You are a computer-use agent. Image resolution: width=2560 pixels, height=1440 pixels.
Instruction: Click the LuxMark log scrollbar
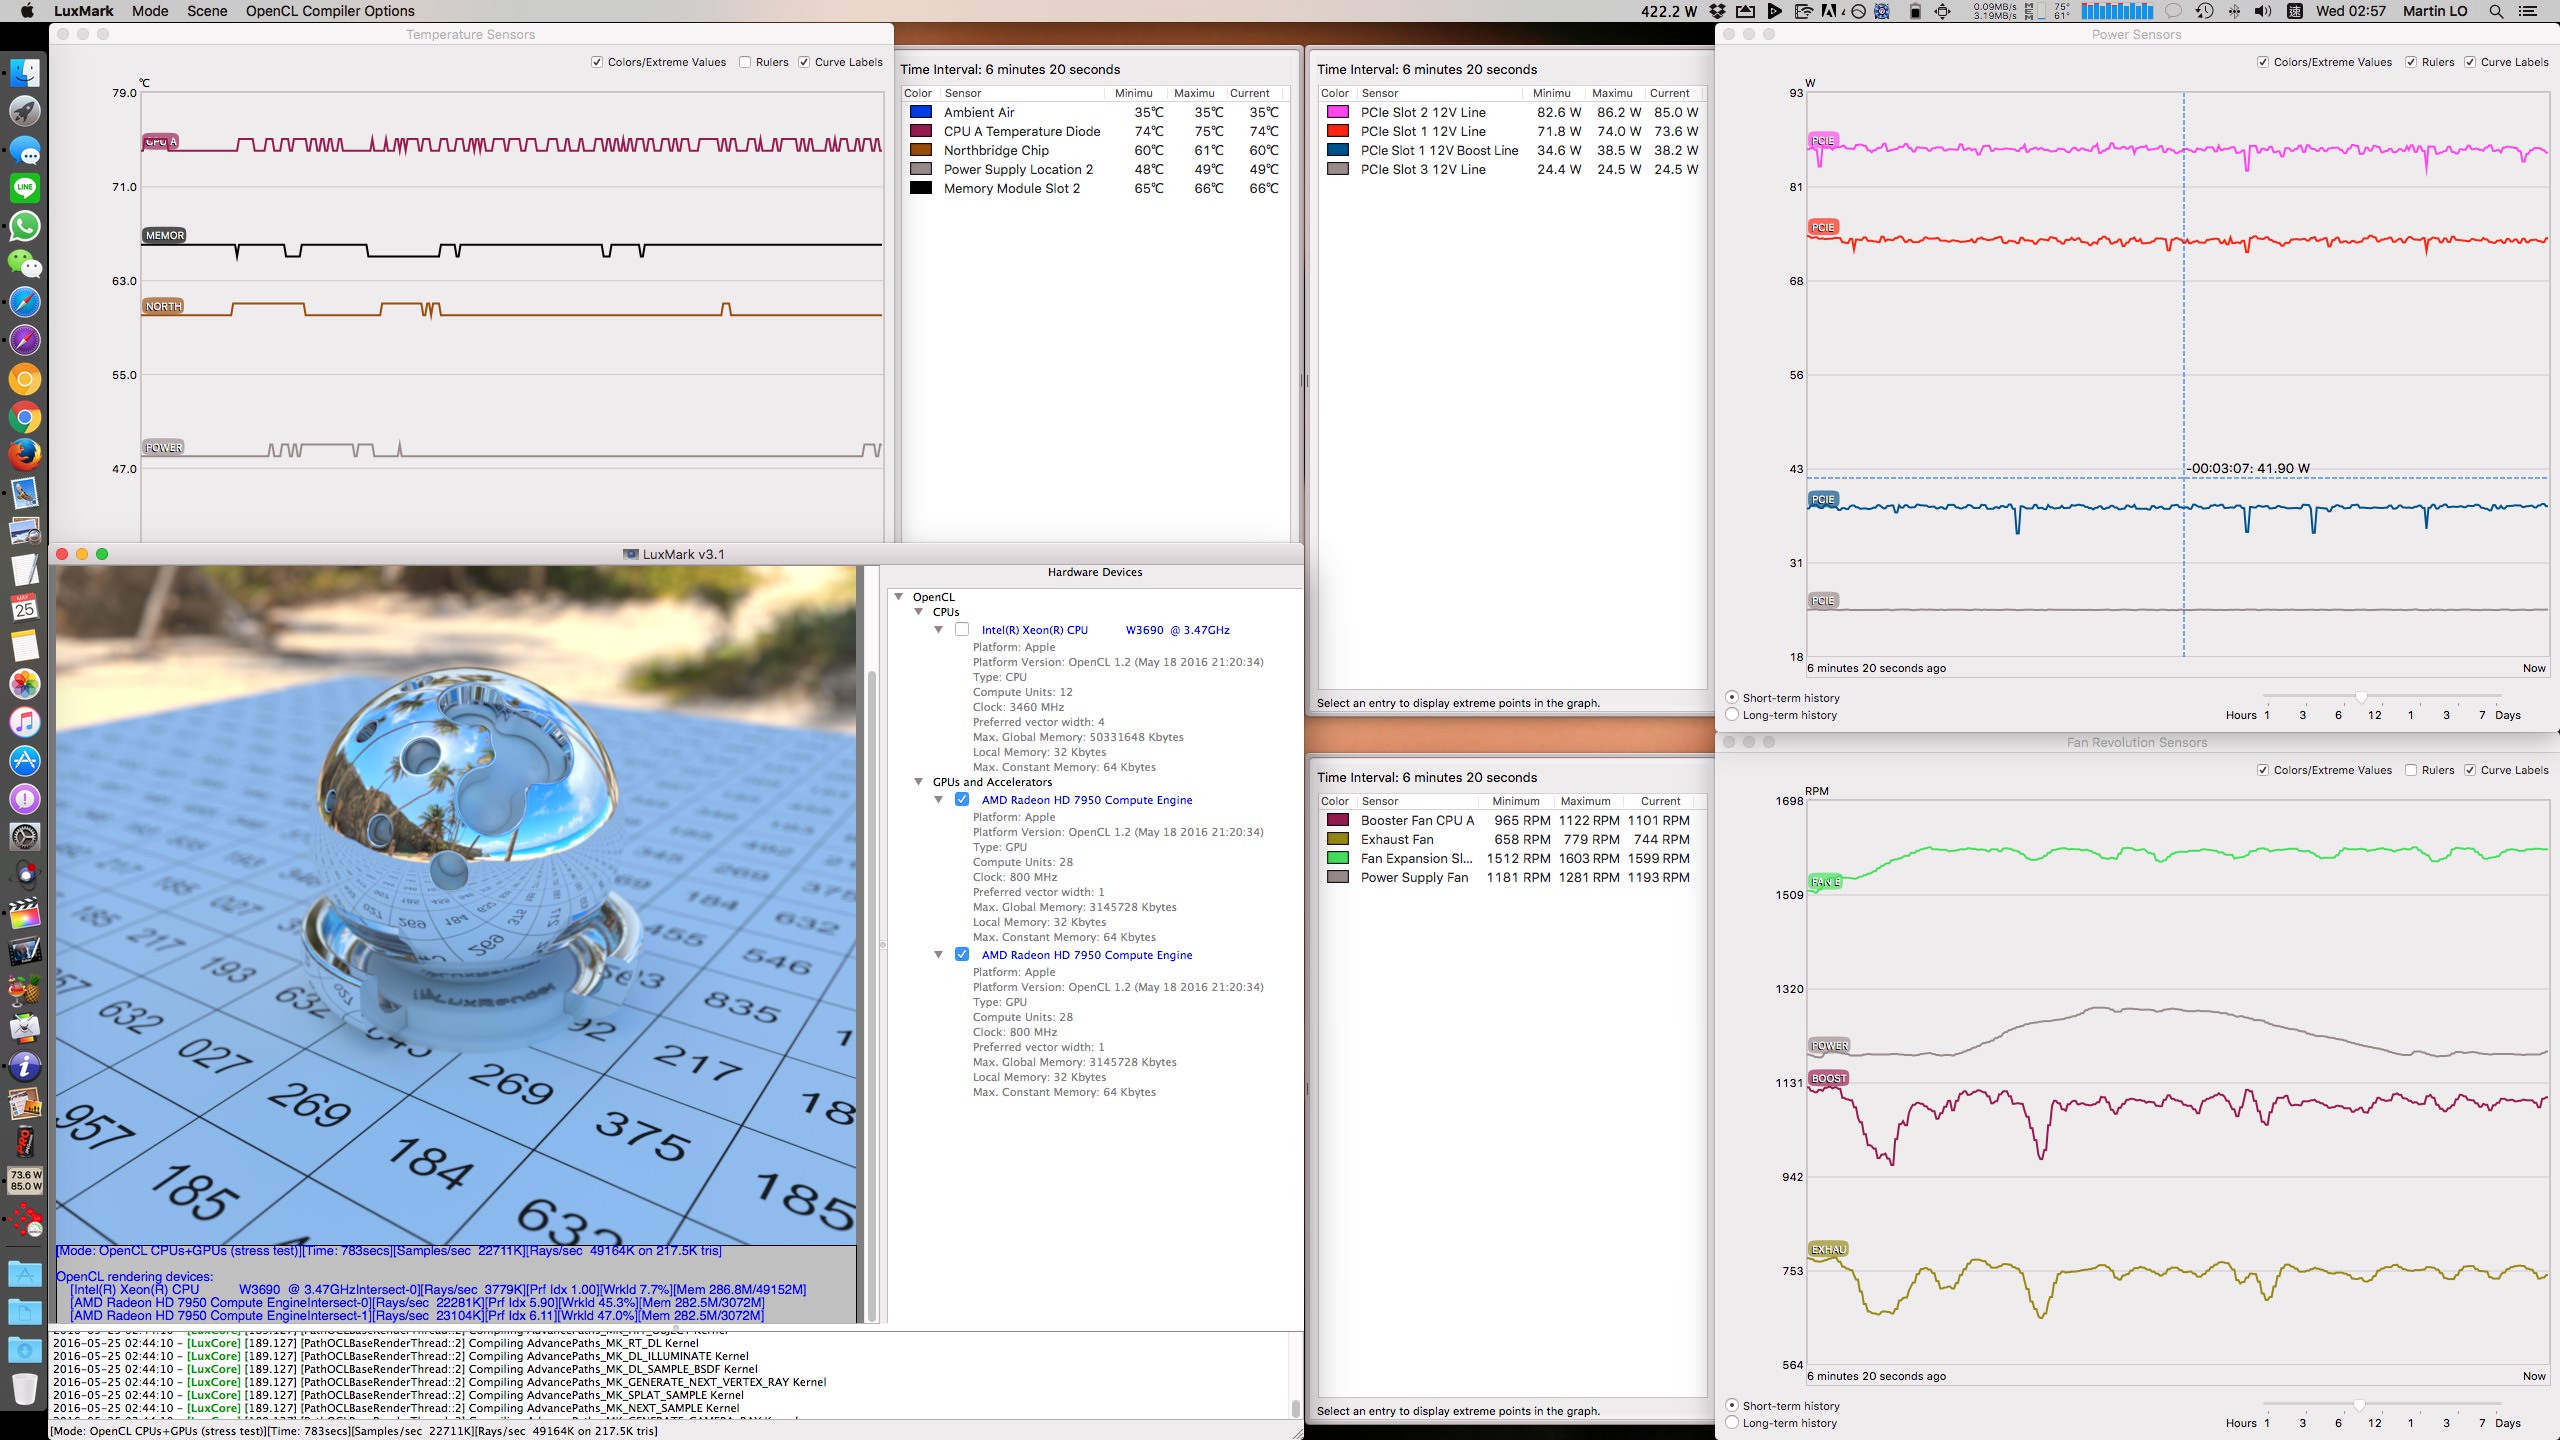point(1295,1408)
